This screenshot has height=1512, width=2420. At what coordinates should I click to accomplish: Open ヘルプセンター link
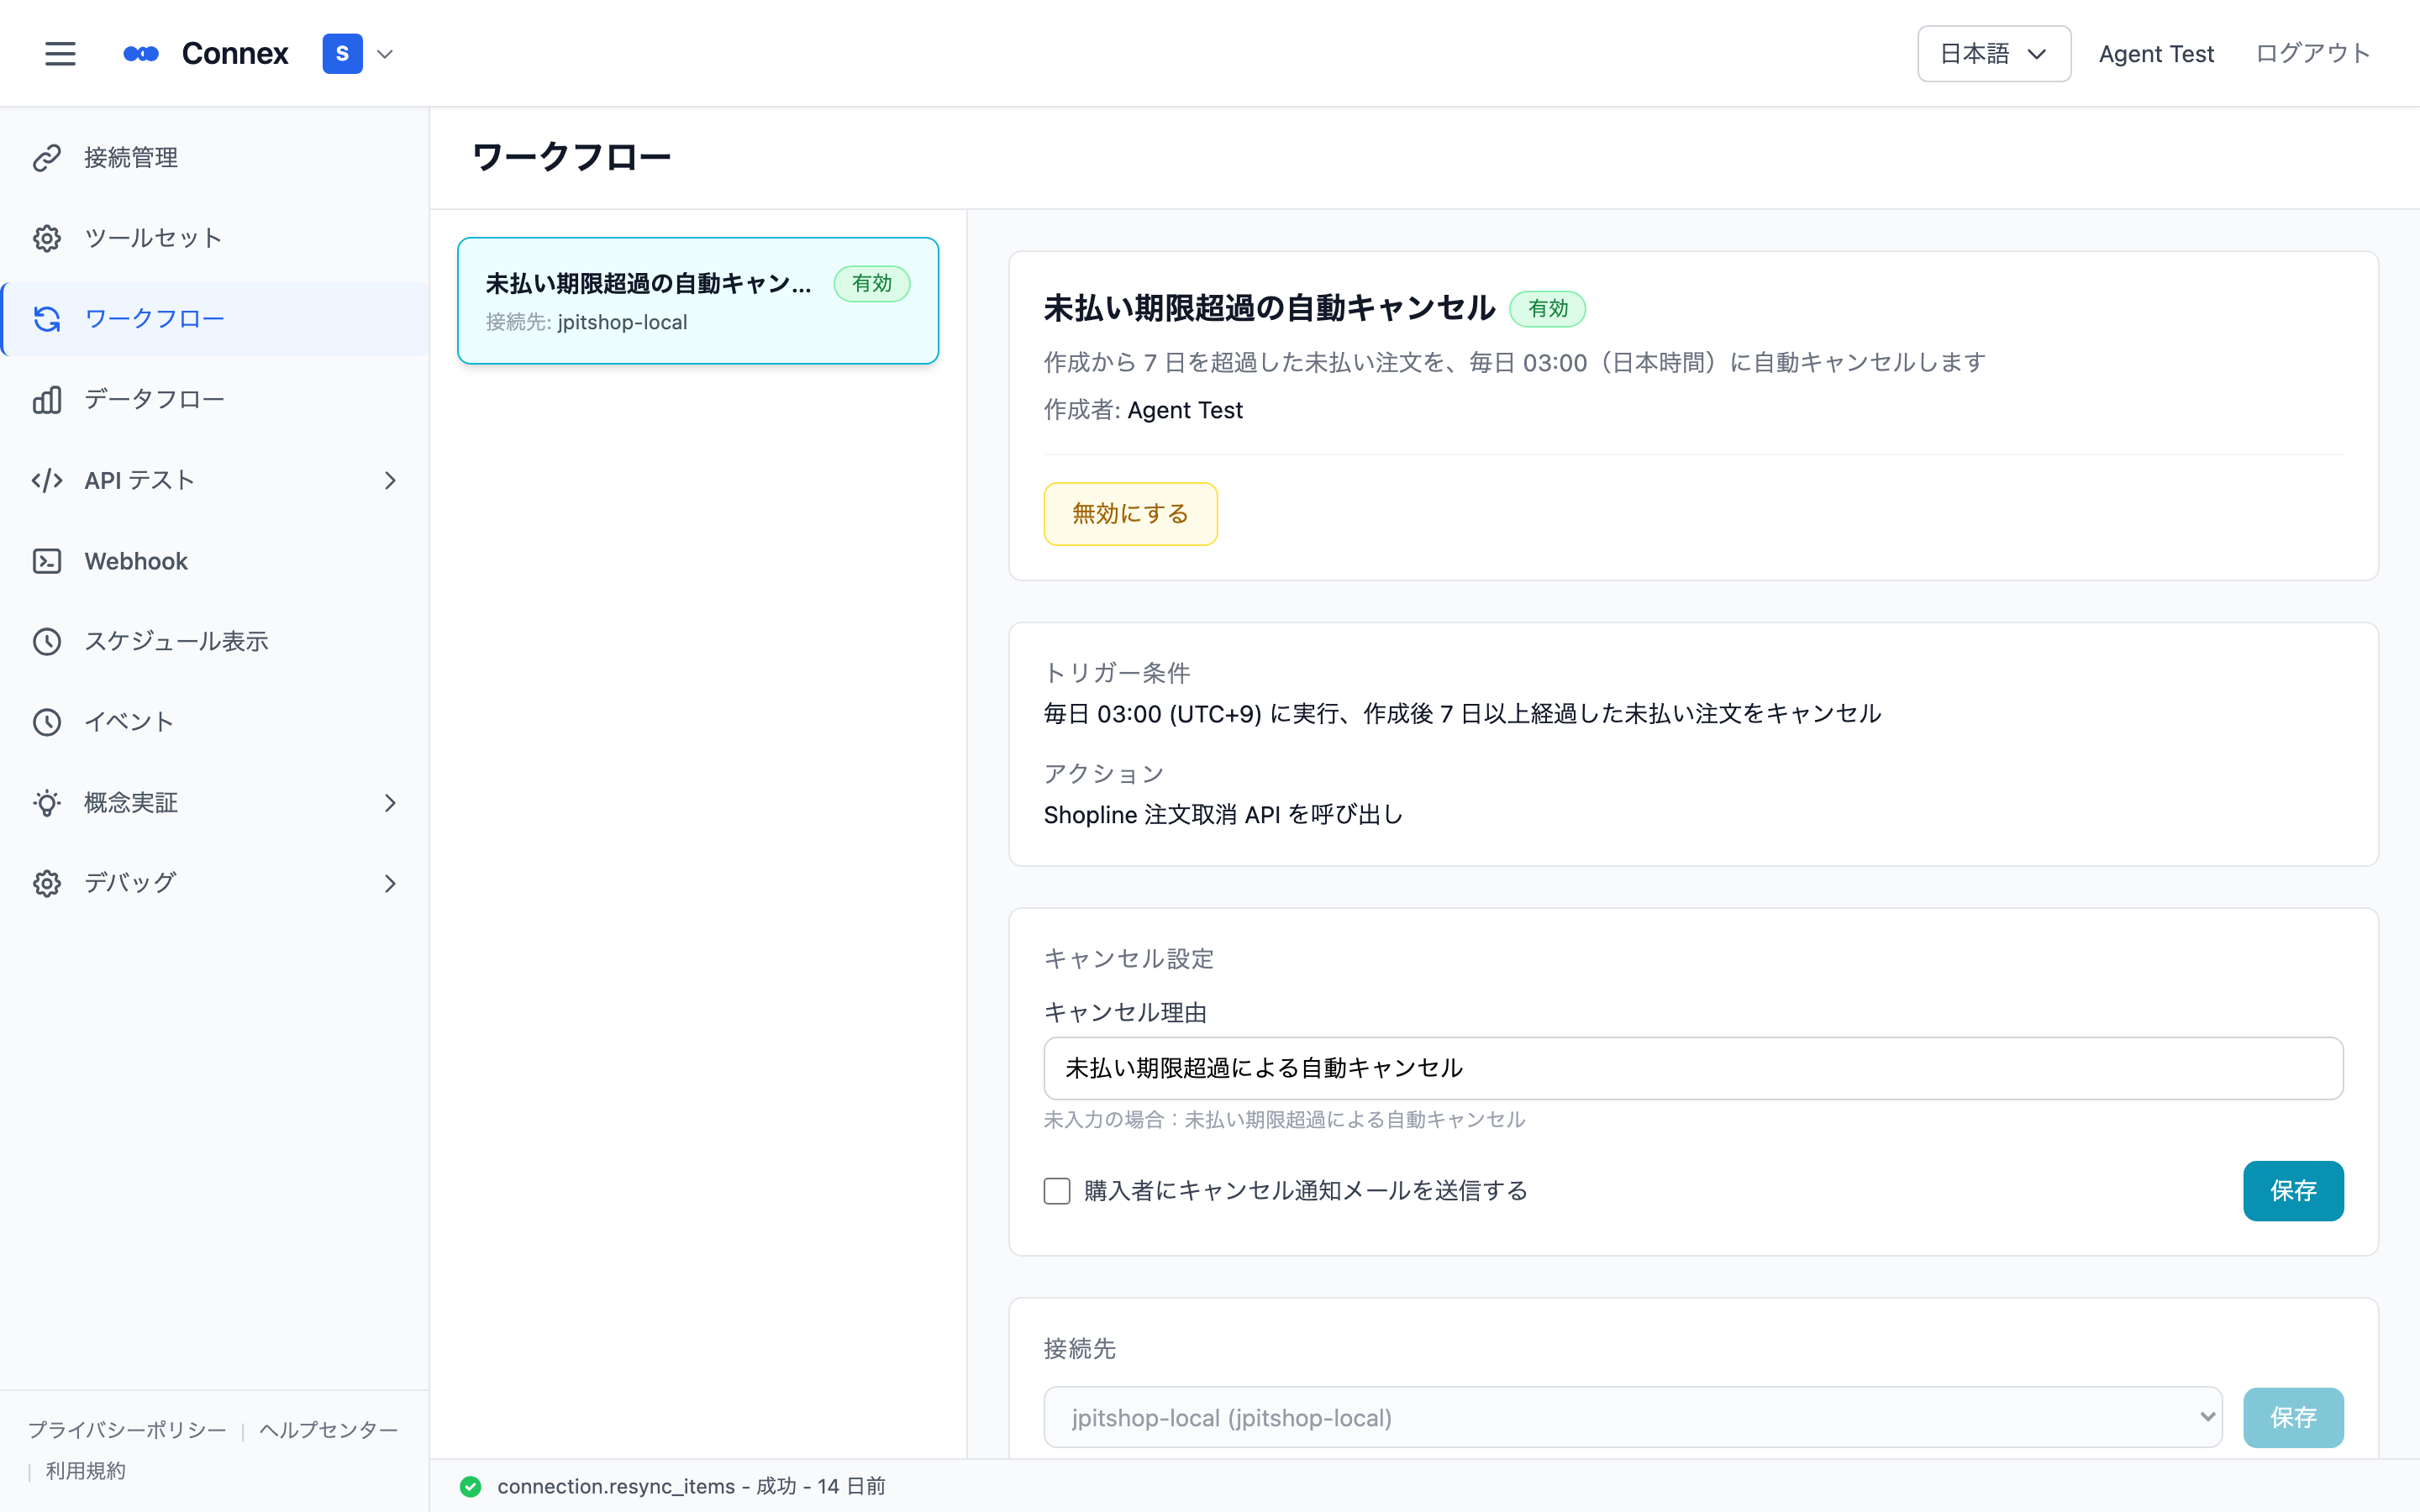point(329,1430)
